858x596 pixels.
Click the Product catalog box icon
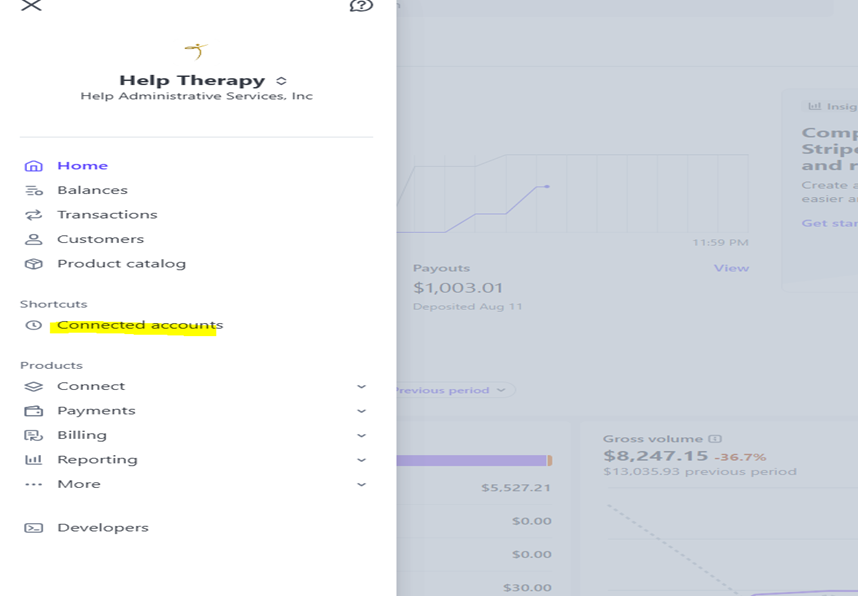click(x=33, y=264)
